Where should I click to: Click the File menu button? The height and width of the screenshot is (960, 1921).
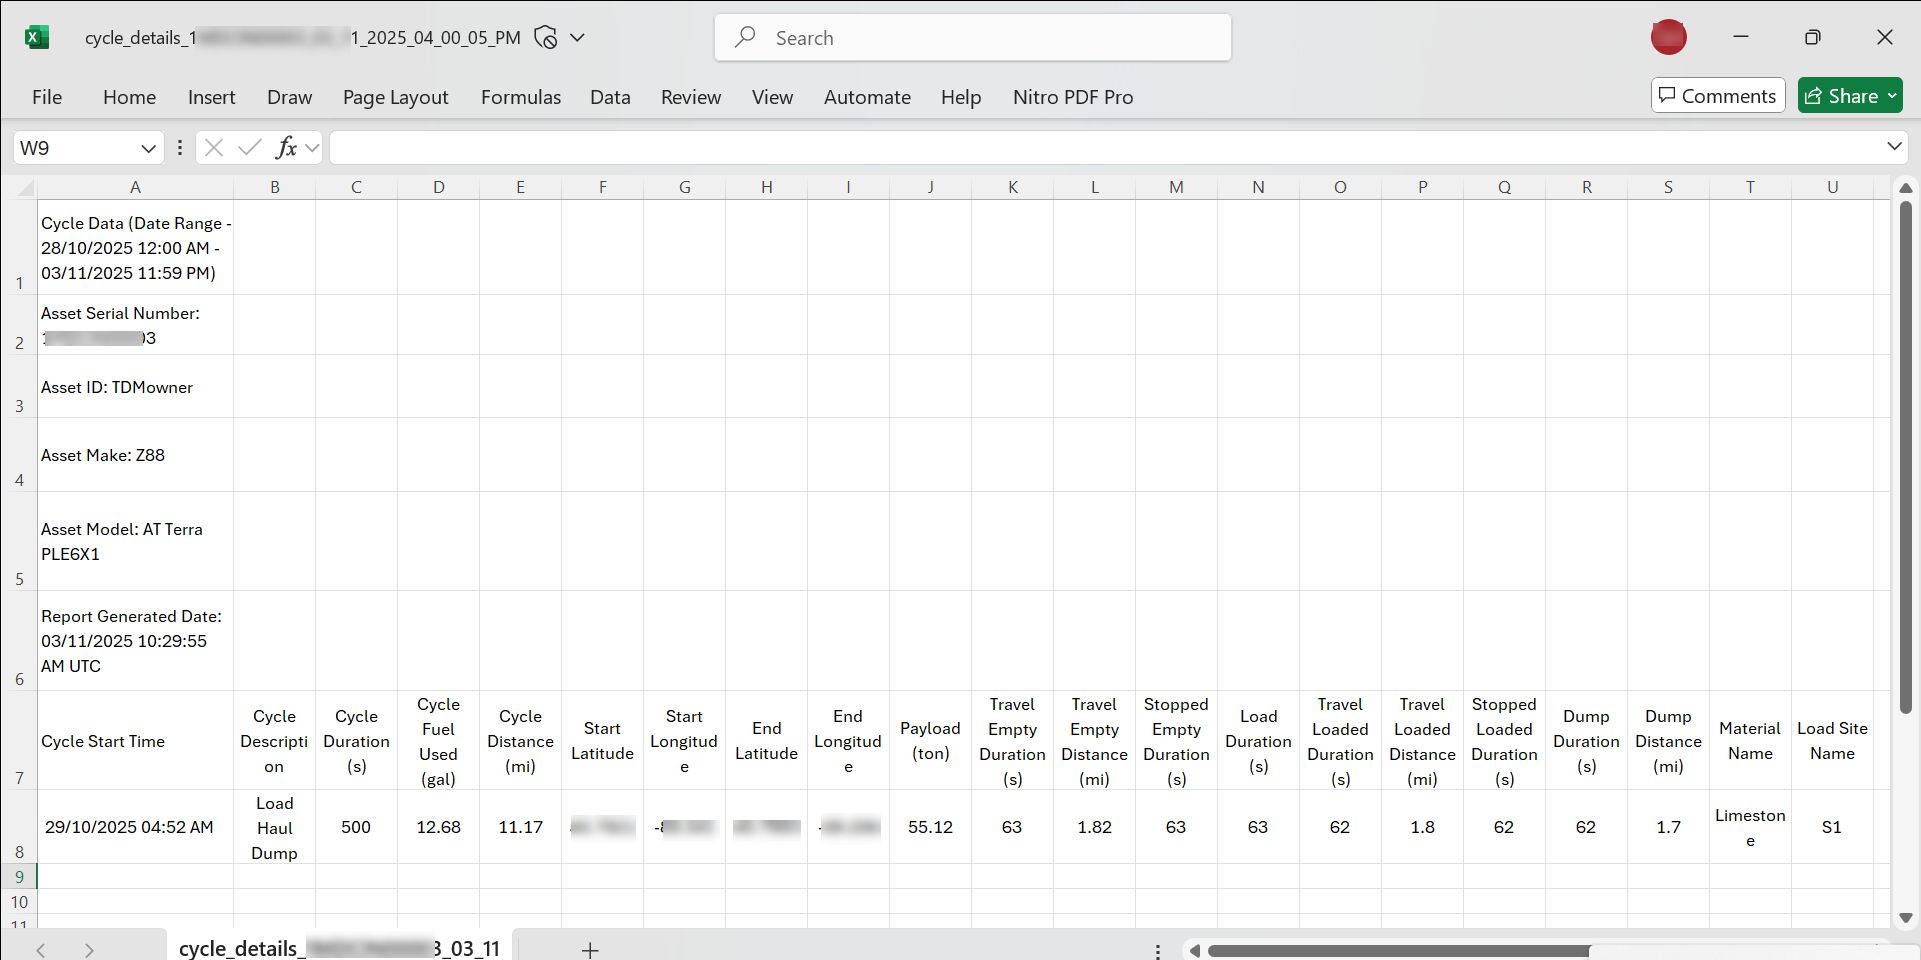tap(47, 97)
